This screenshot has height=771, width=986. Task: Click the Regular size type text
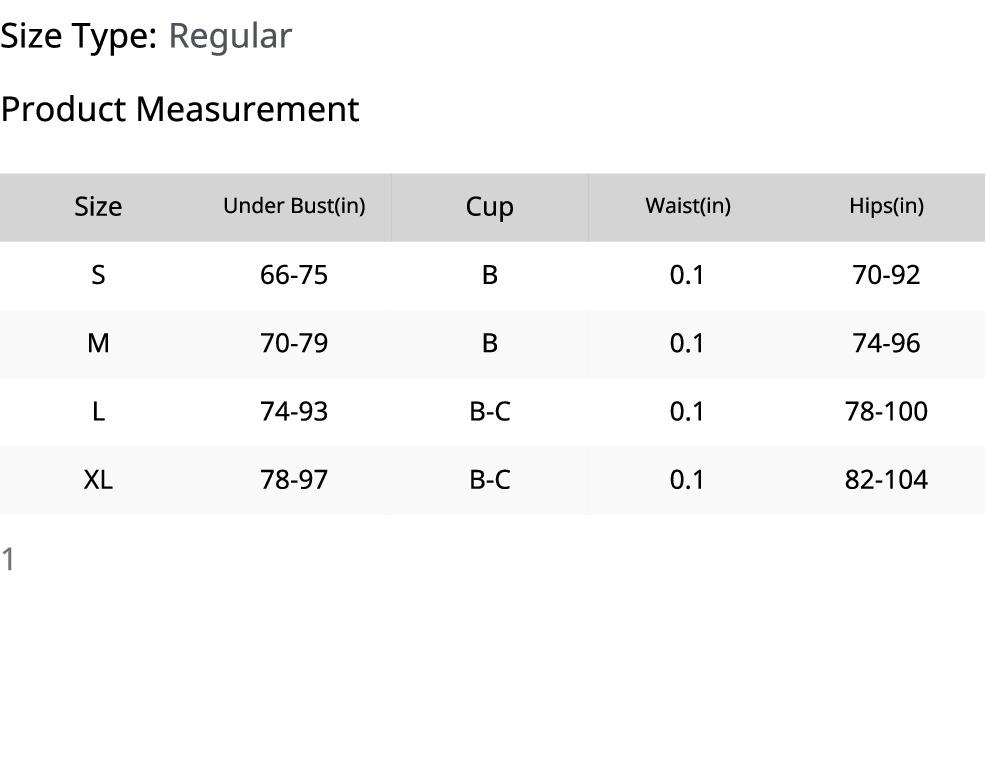[230, 36]
